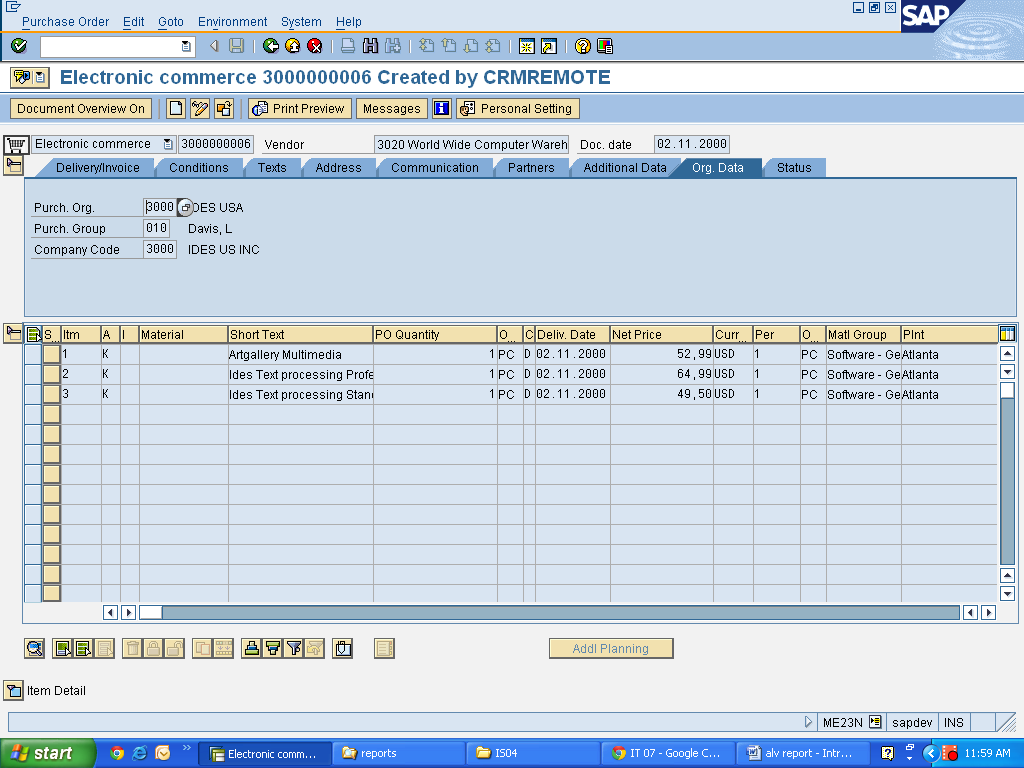The image size is (1024, 768).
Task: Select the sort ascending icon below the item grid
Action: (x=252, y=648)
